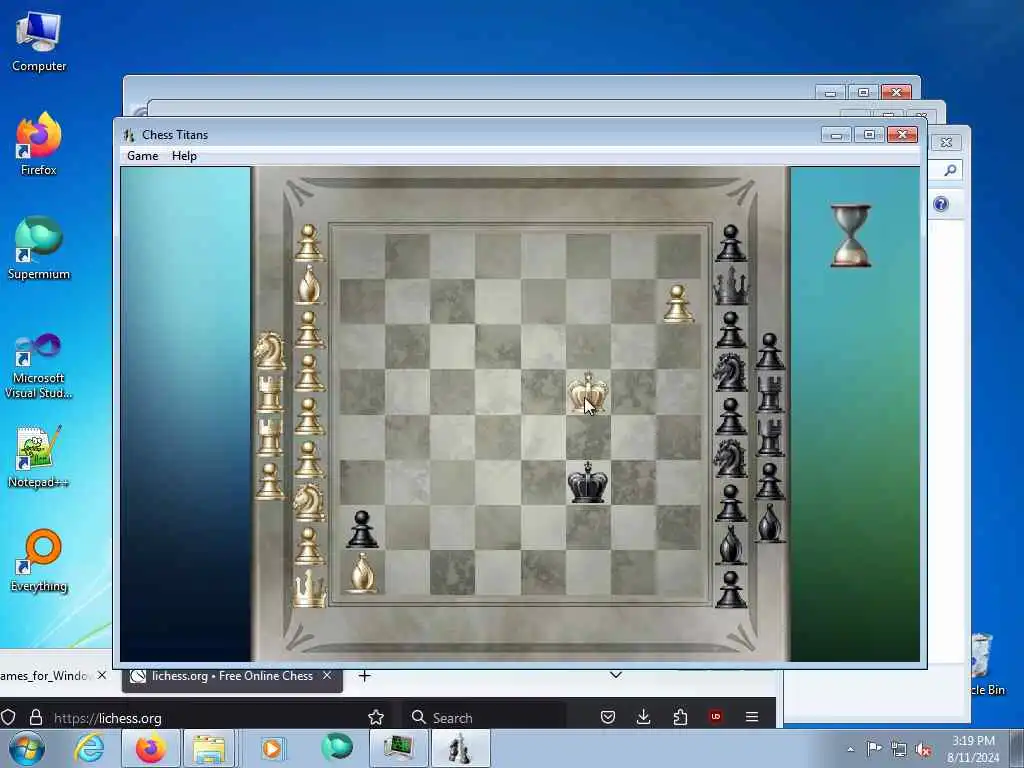Open the media player taskbar icon
This screenshot has width=1024, height=768.
(x=272, y=748)
